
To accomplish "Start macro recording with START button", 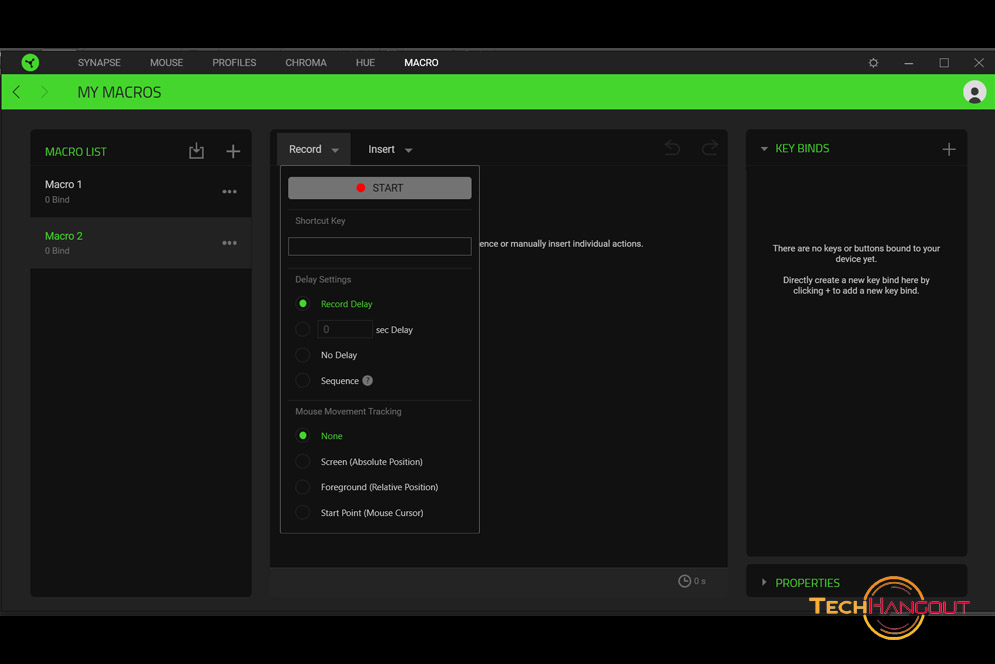I will click(x=379, y=188).
